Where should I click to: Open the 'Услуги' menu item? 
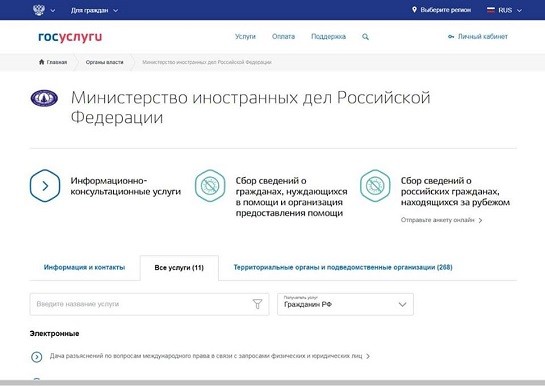coord(245,36)
